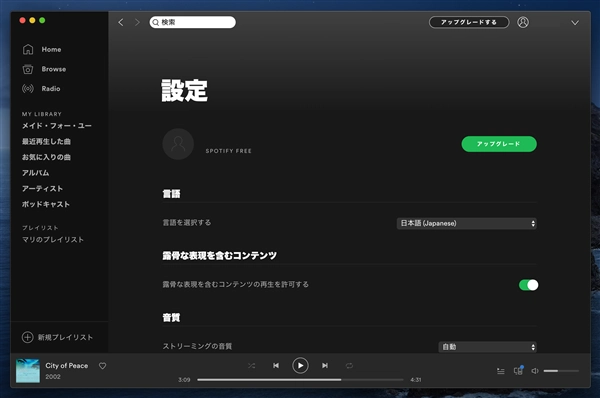
Task: Click the 露骨な表現を含むコンテンツの再生を許可する label
Action: click(x=236, y=284)
